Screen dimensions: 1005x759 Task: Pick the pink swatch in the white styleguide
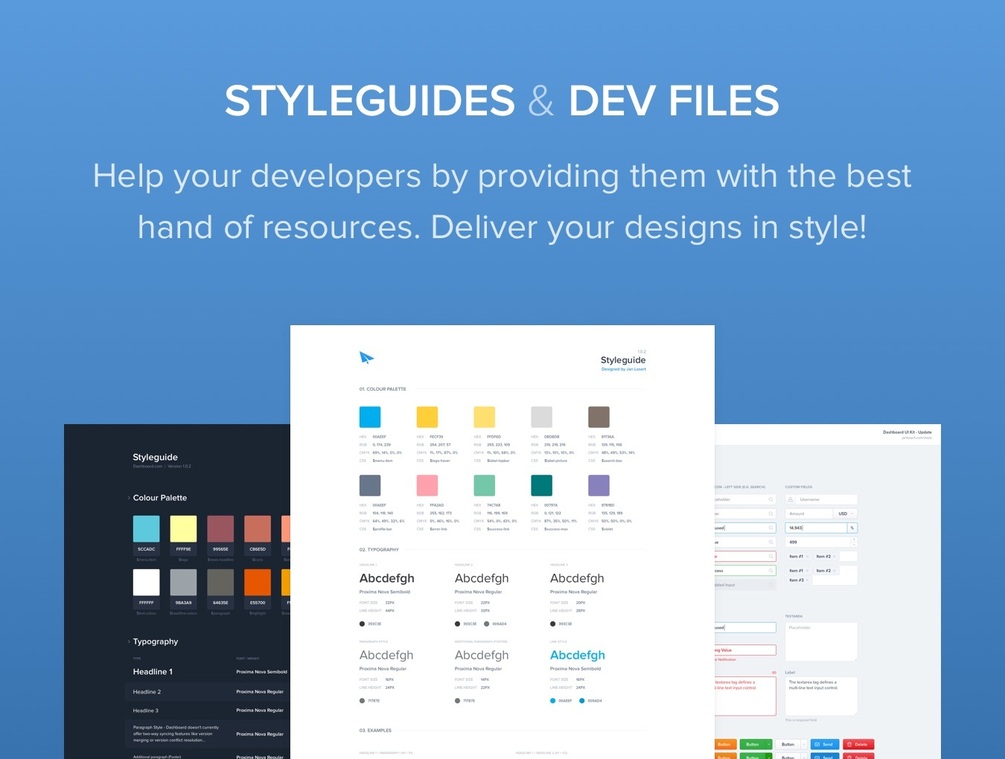(x=427, y=485)
